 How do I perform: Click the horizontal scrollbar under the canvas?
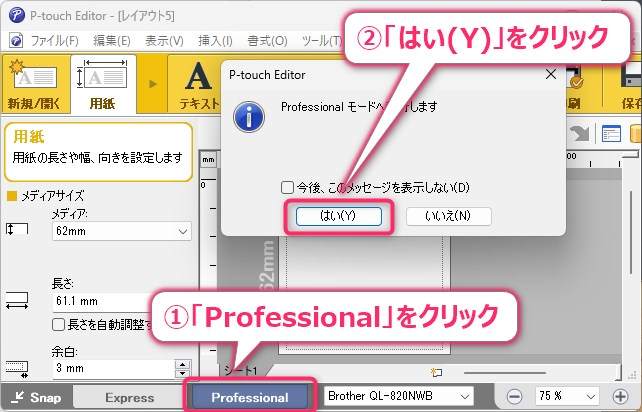click(504, 373)
